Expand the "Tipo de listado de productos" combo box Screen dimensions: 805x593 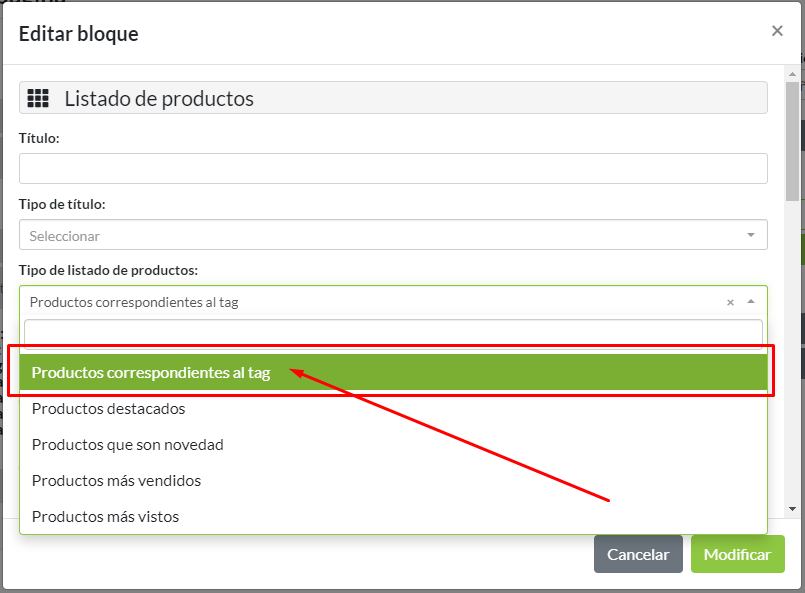(393, 301)
